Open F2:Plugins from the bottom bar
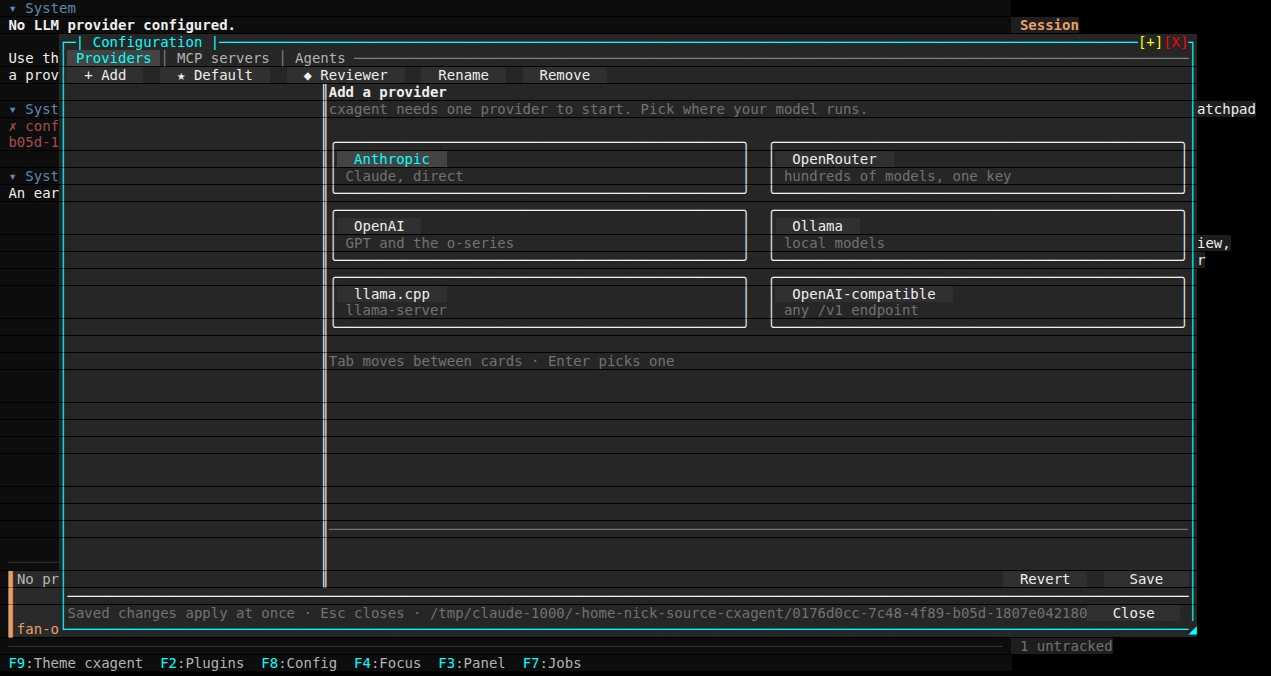 [x=202, y=663]
